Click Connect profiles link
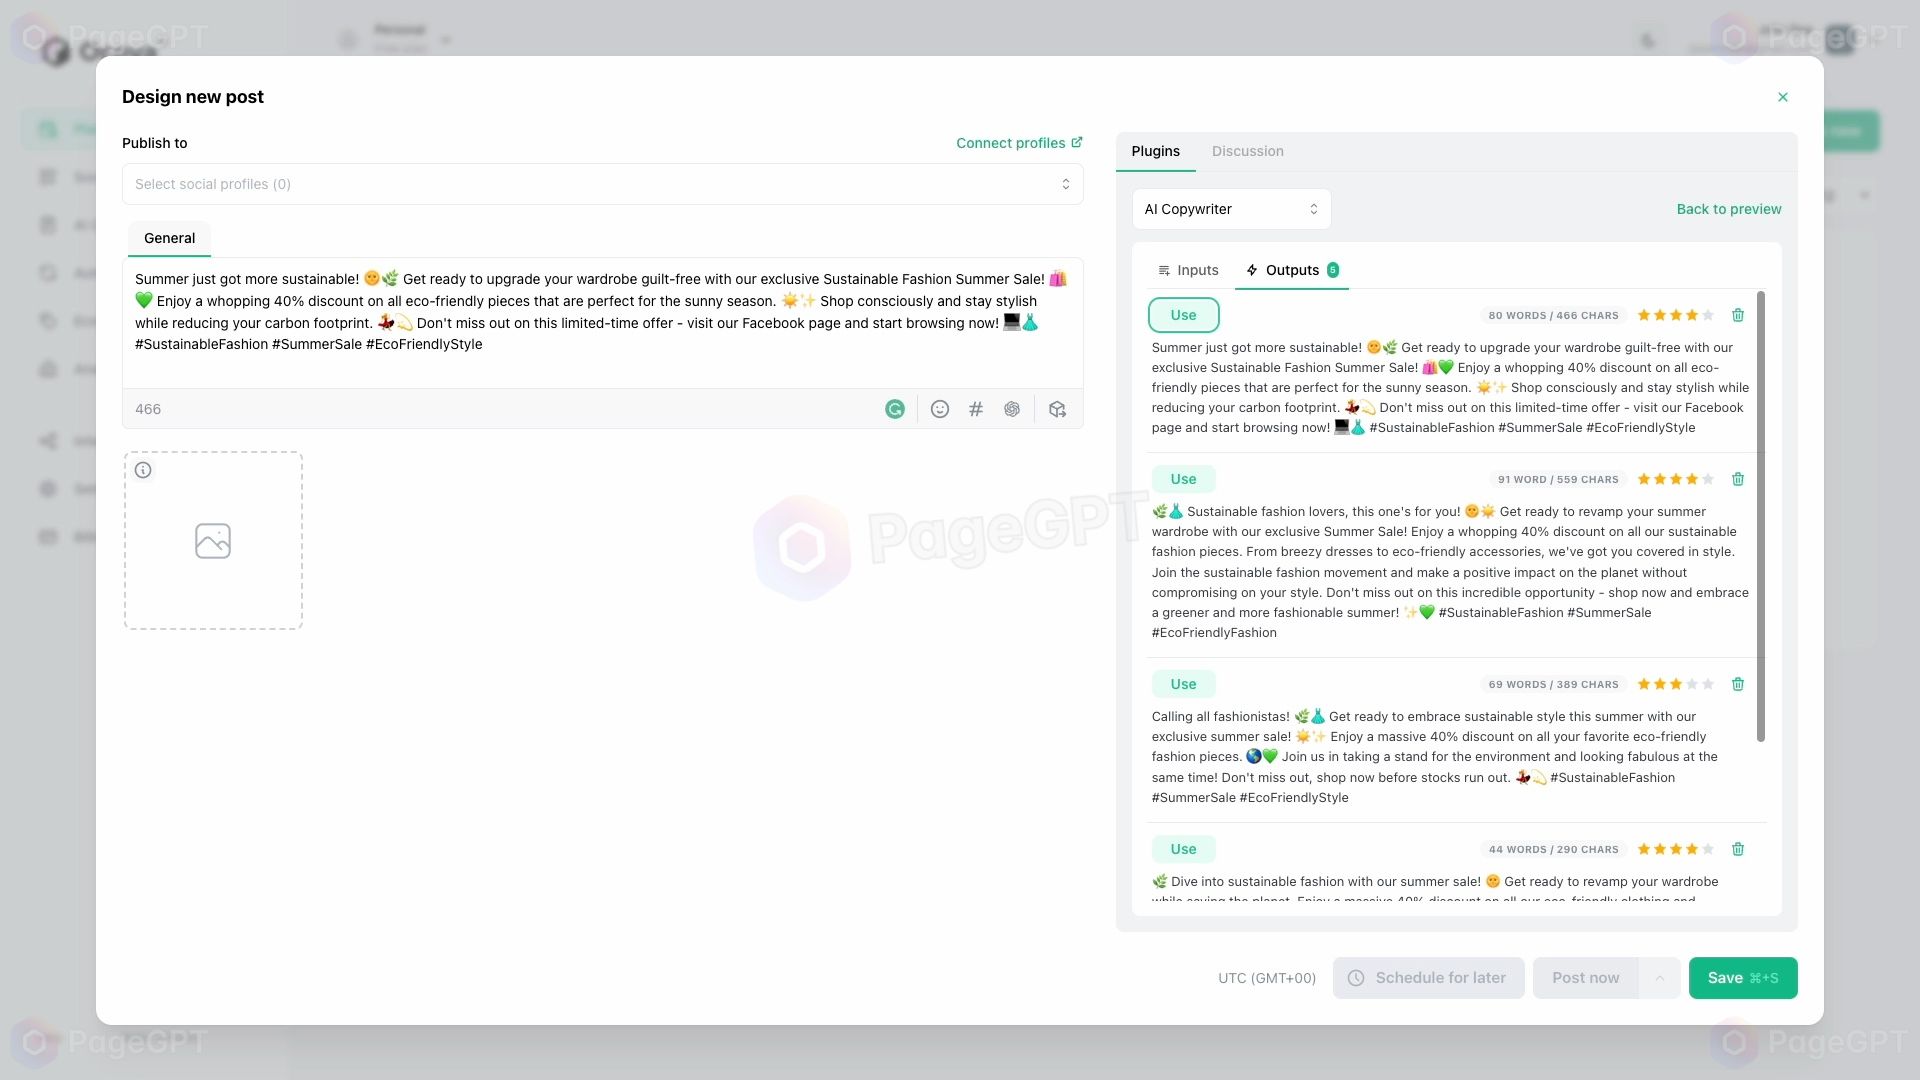This screenshot has width=1920, height=1080. tap(1019, 142)
